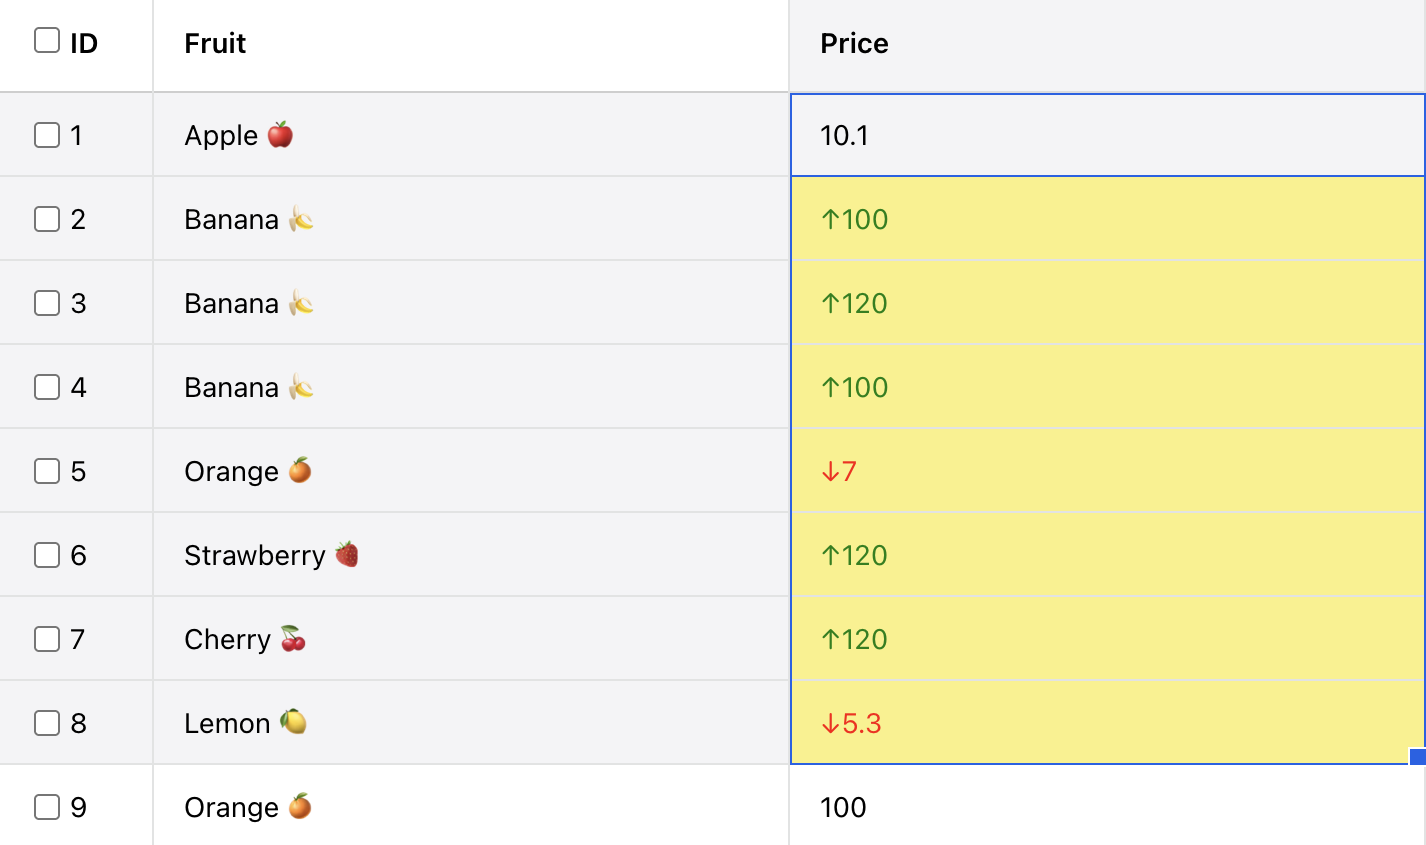Enable the checkbox in row 5
This screenshot has width=1426, height=845.
pyautogui.click(x=47, y=471)
